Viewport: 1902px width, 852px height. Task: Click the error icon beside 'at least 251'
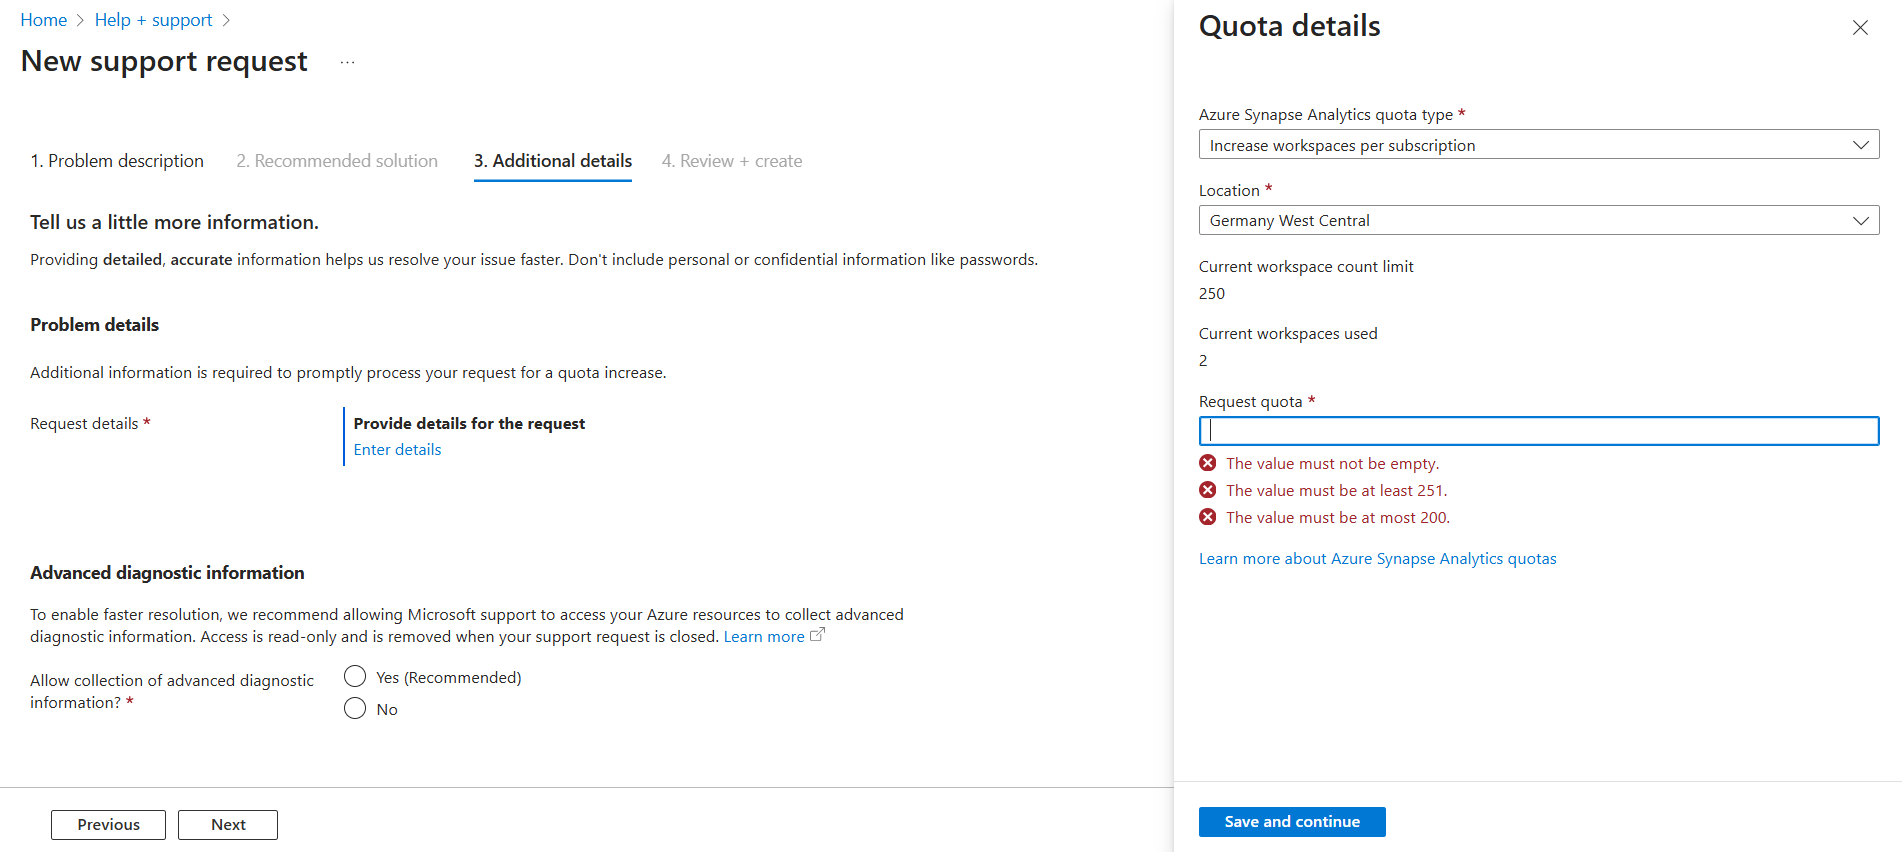point(1208,490)
